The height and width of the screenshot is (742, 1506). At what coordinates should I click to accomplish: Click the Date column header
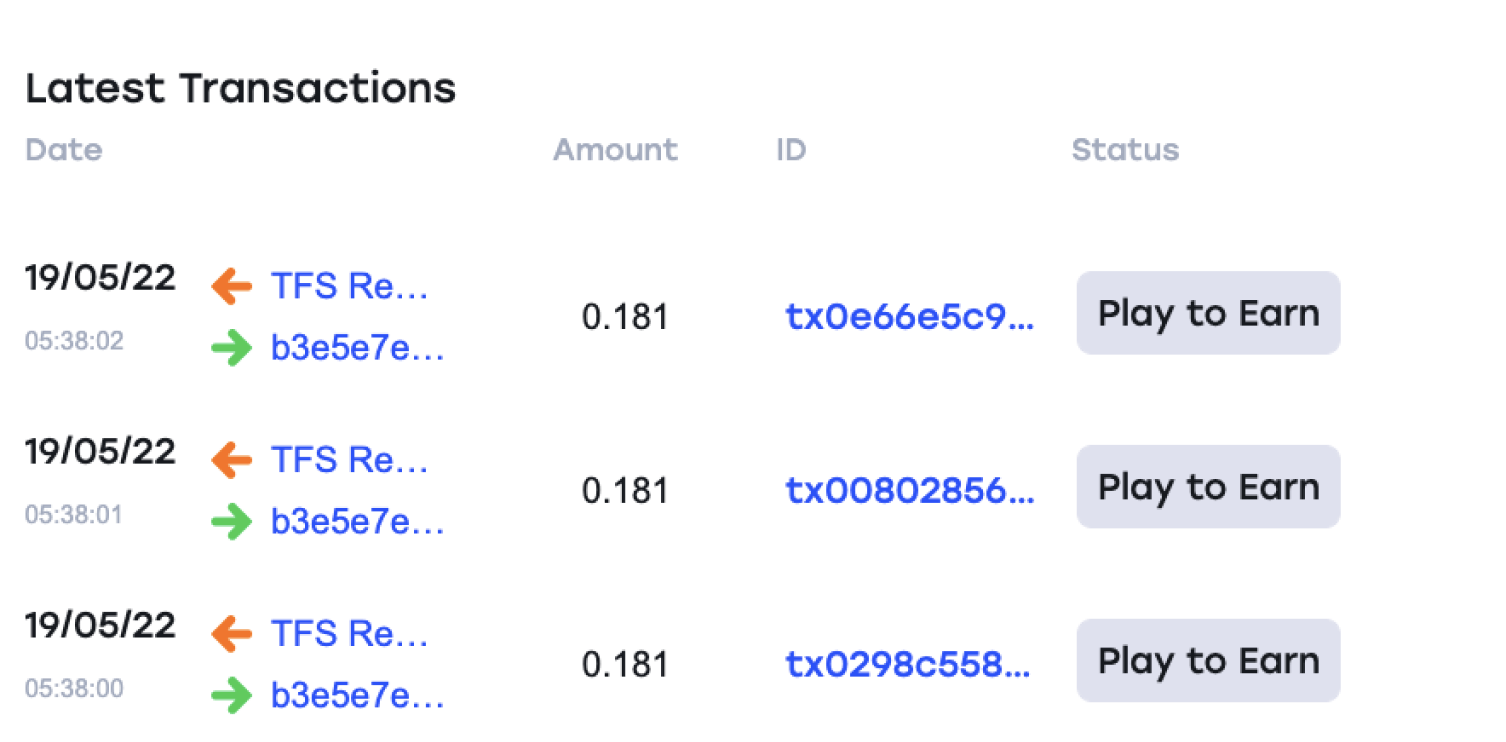64,150
